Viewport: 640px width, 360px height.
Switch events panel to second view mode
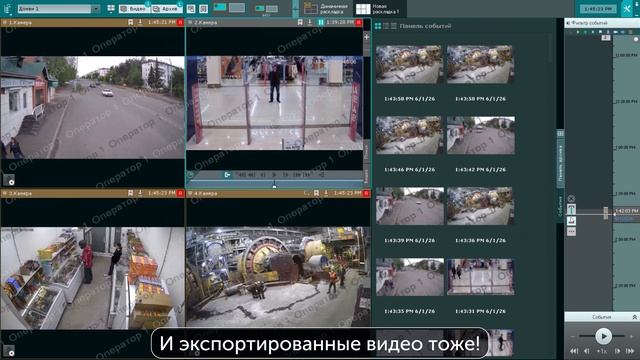386,26
